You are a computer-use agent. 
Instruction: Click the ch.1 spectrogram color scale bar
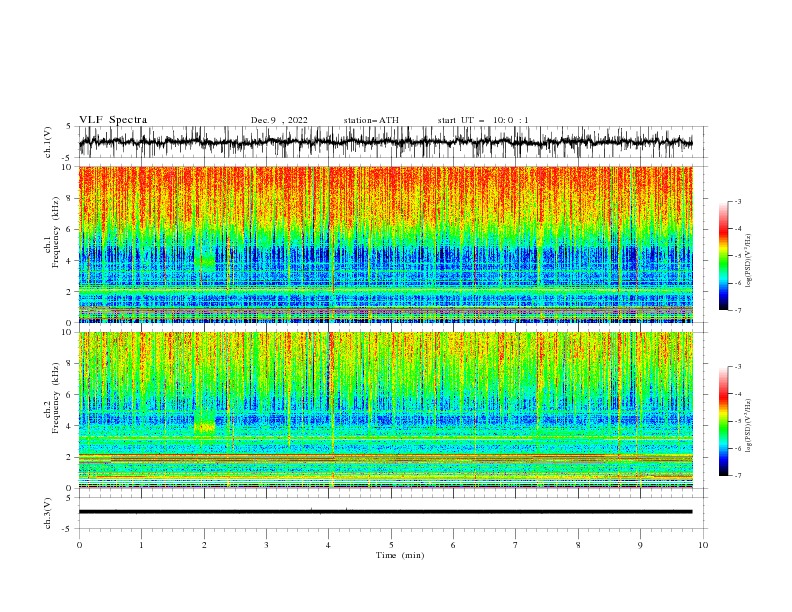(x=724, y=256)
